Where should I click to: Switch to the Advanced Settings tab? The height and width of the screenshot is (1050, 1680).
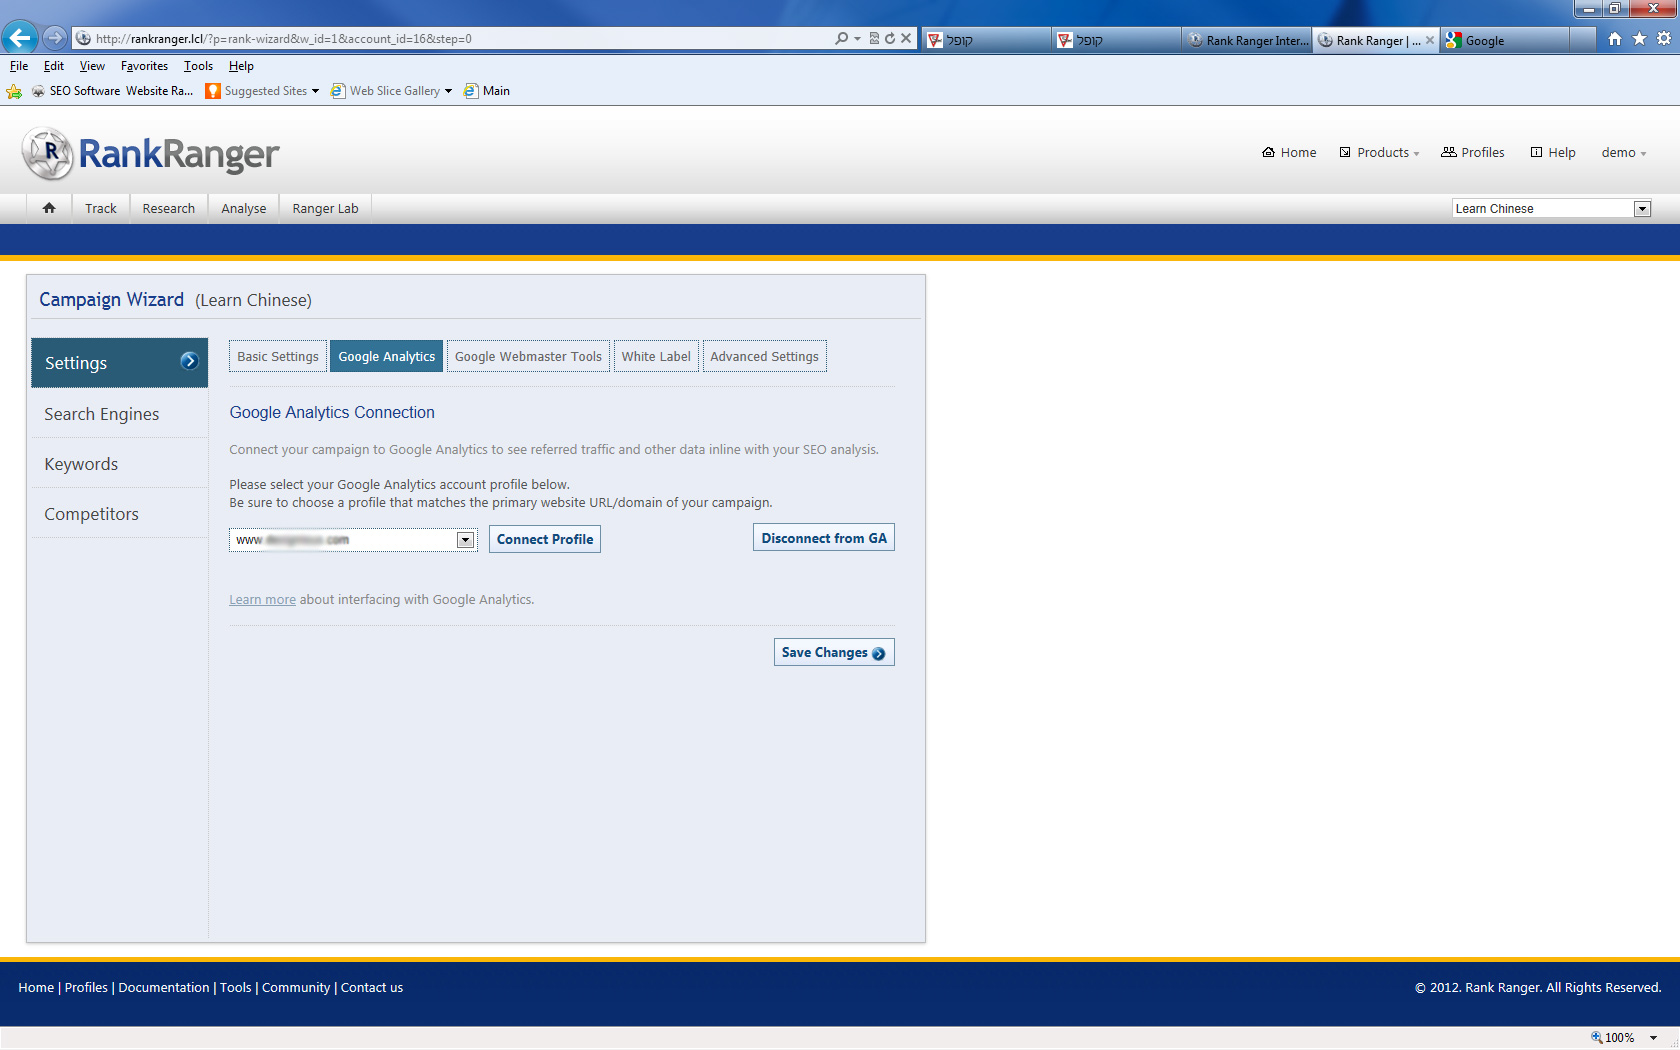click(x=765, y=357)
